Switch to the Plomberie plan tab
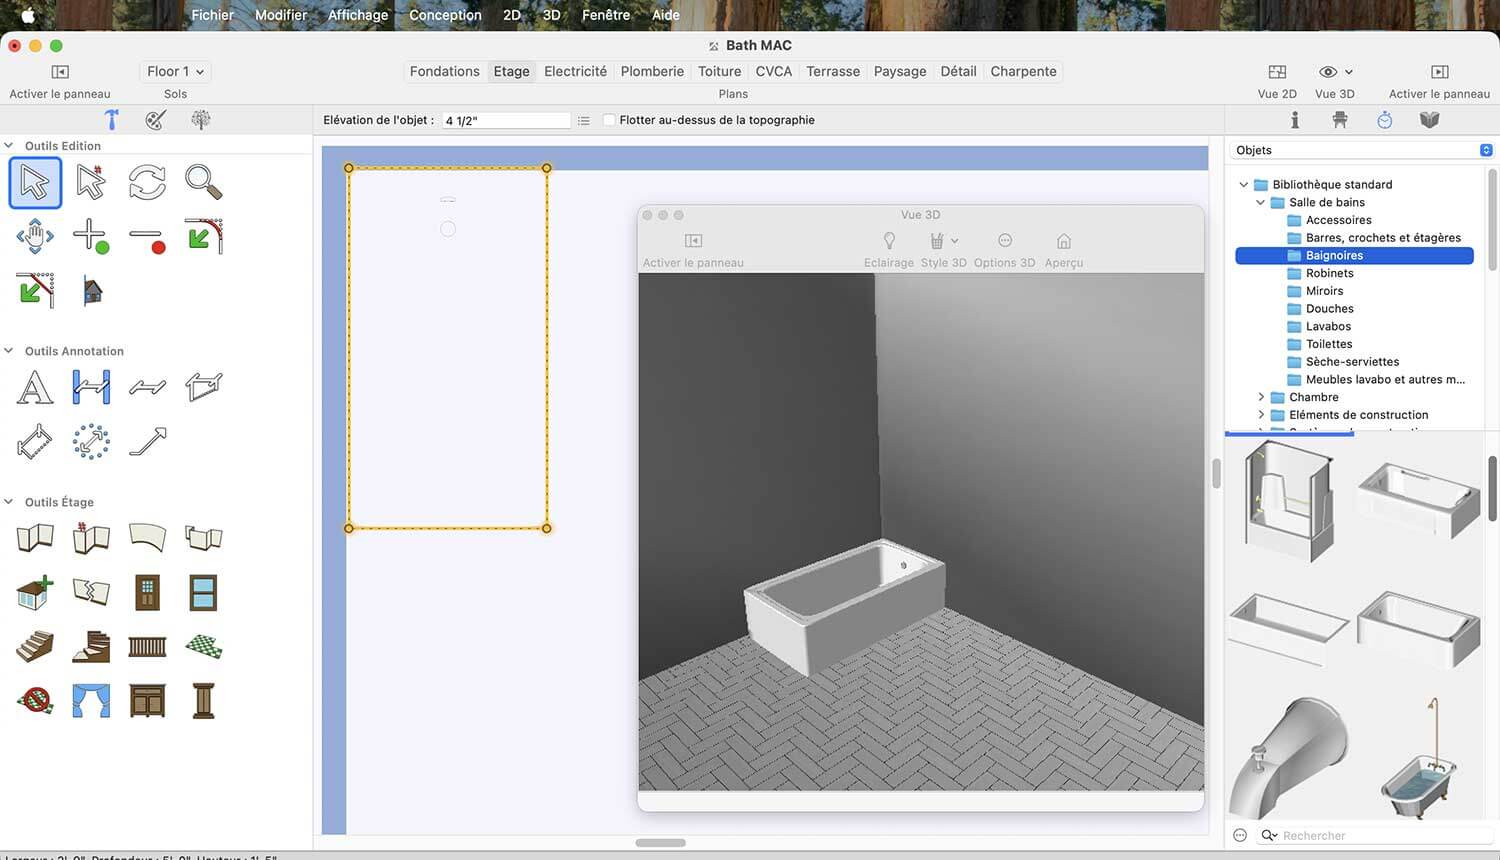The width and height of the screenshot is (1500, 860). coord(652,71)
